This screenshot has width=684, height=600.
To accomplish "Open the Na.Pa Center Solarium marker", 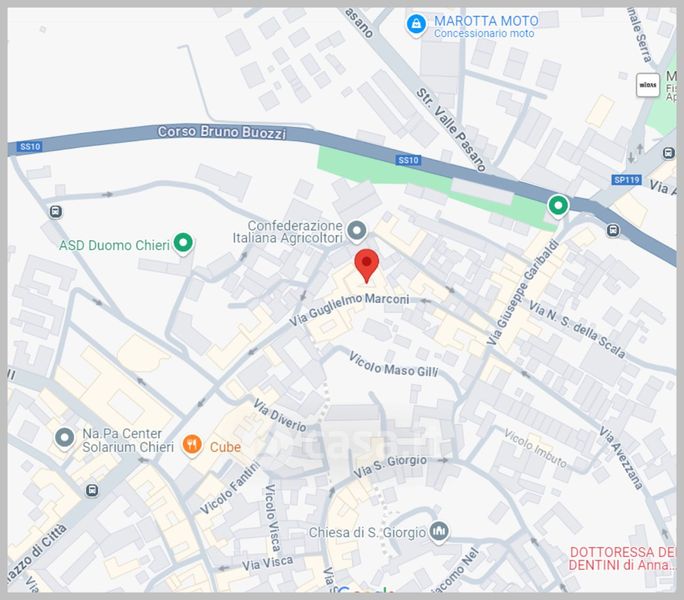I will (65, 438).
